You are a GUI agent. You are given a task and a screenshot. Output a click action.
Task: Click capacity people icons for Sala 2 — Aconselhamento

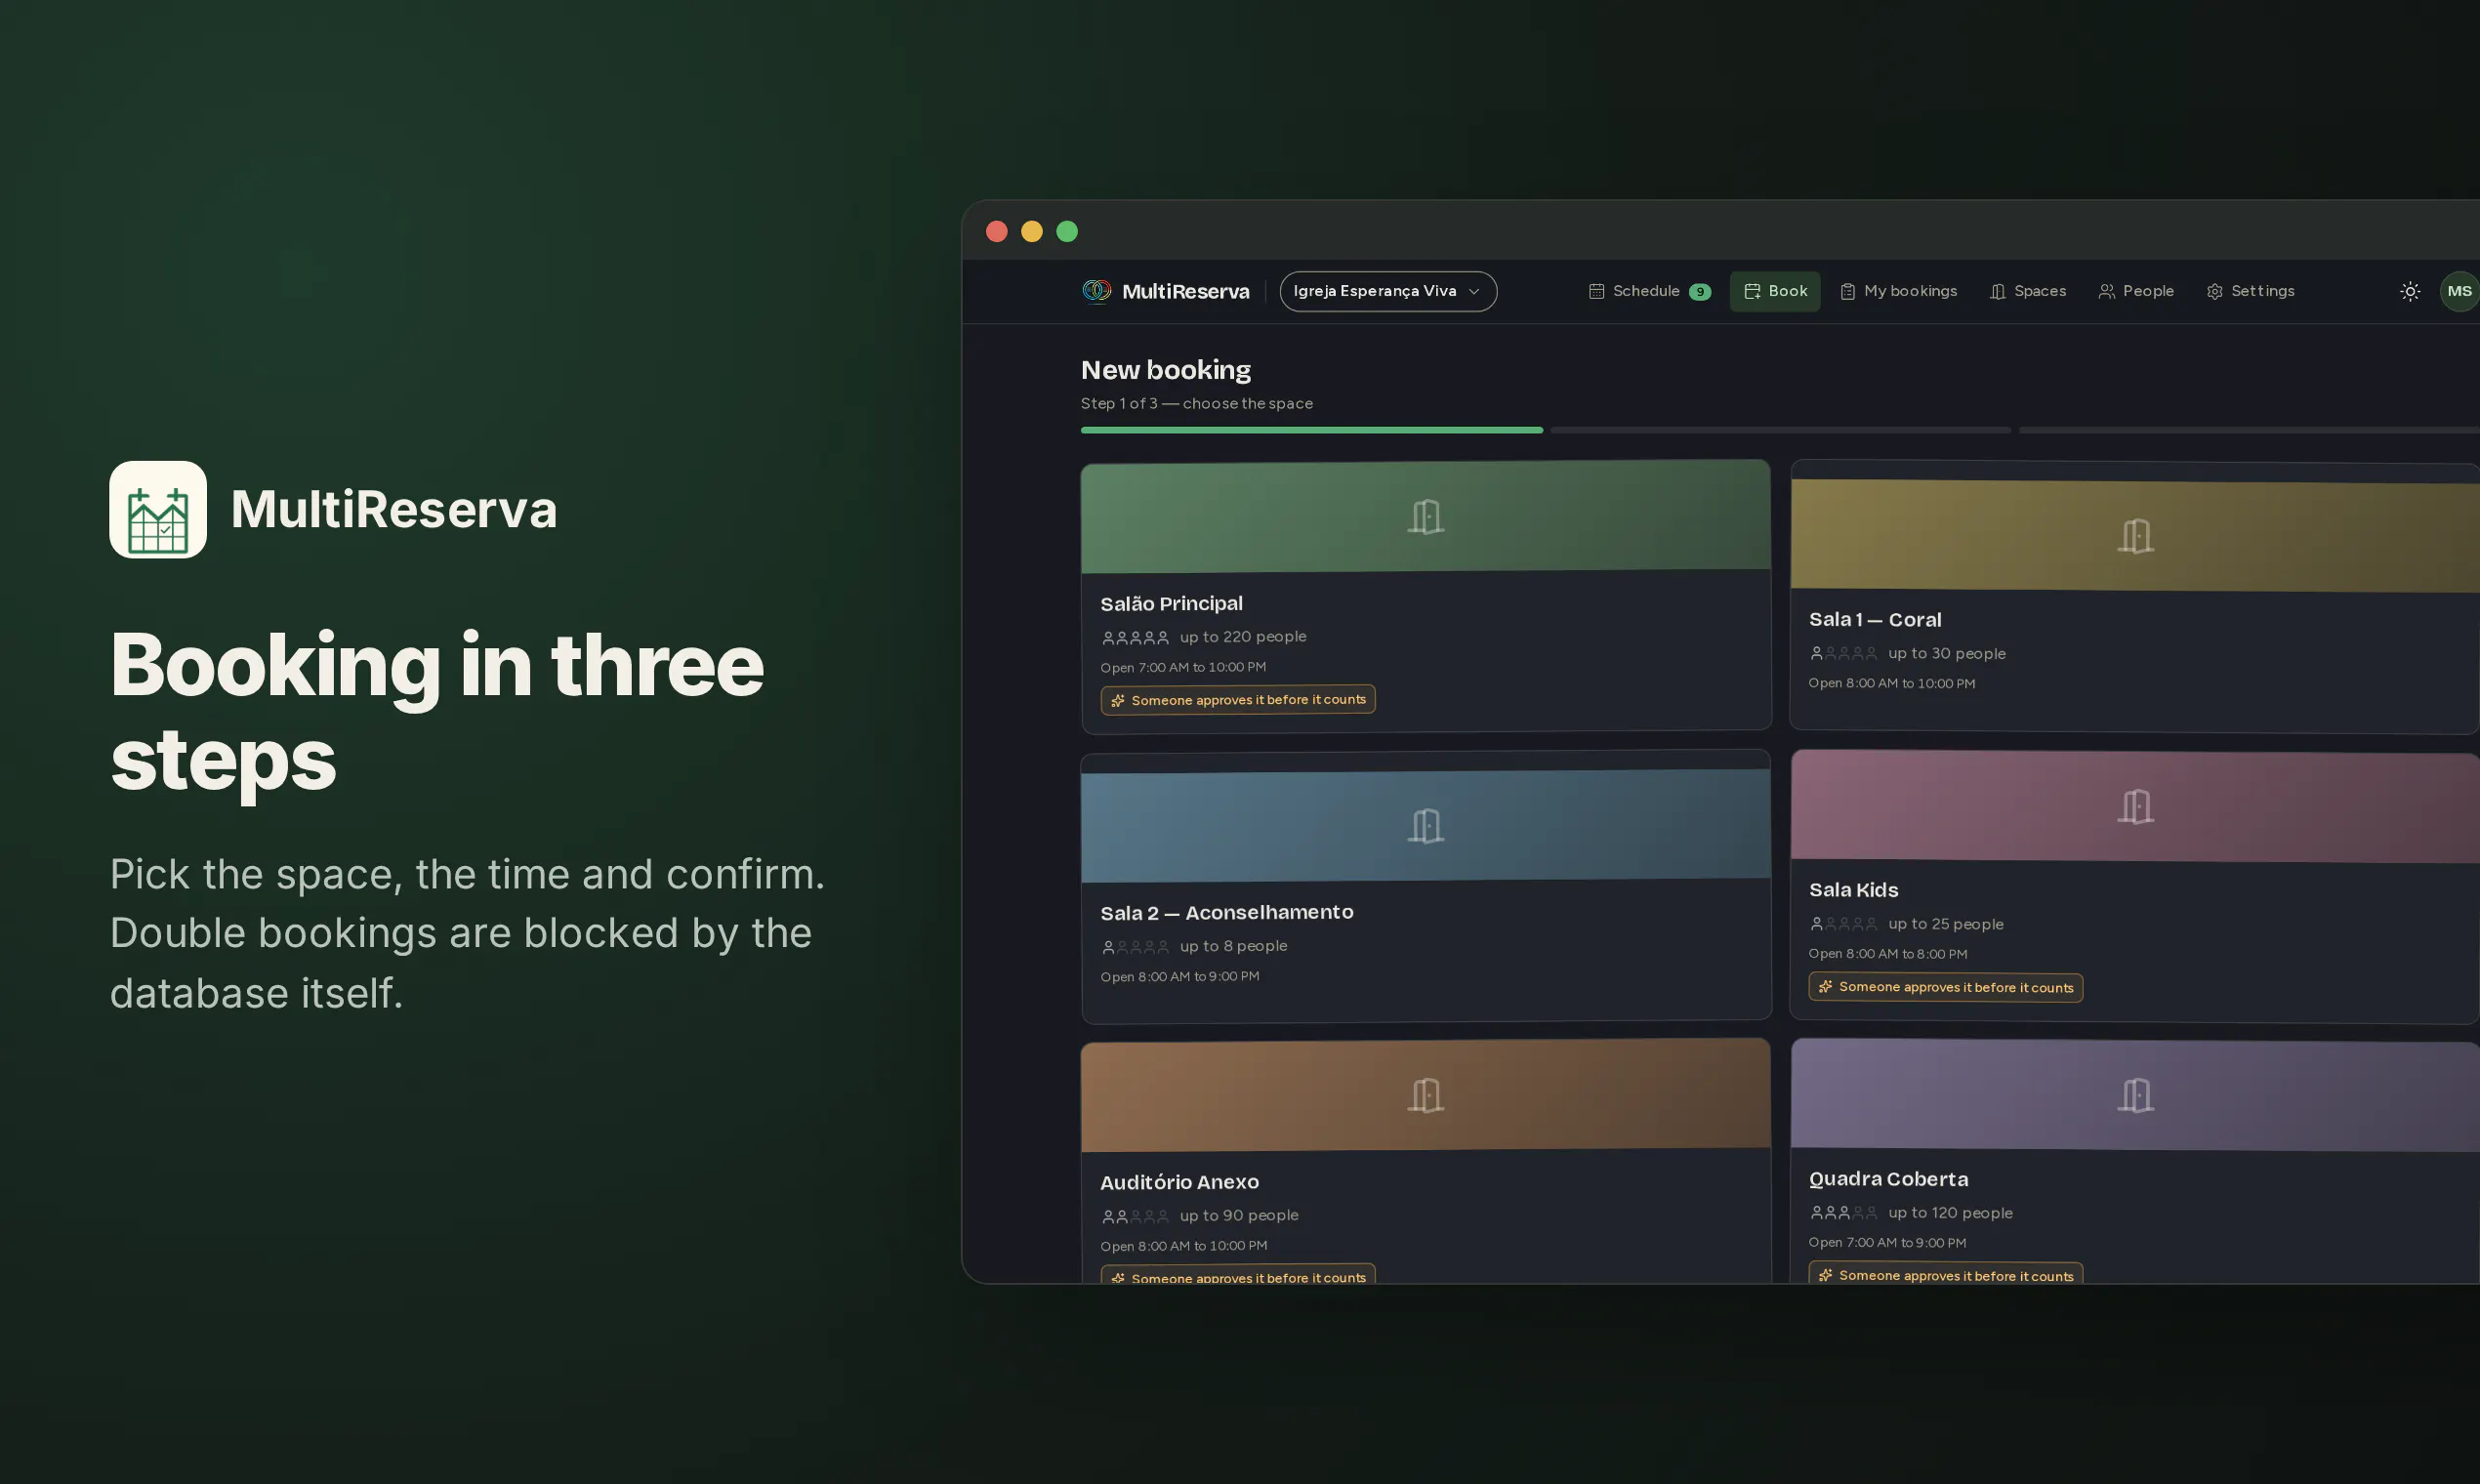1134,946
